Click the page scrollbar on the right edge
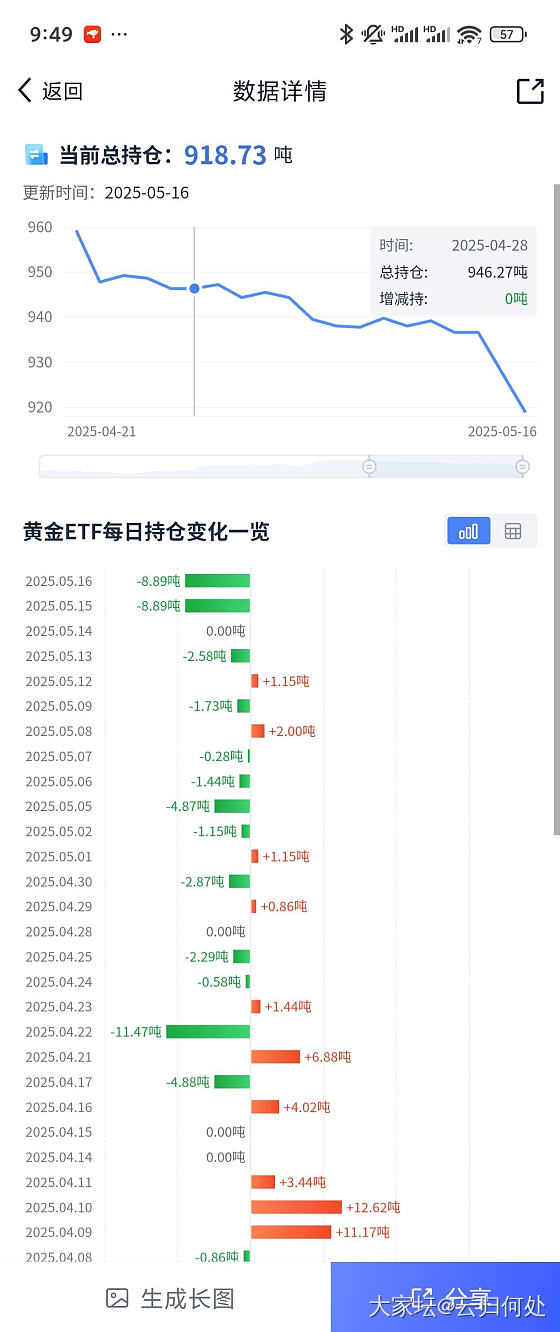Image resolution: width=560 pixels, height=1332 pixels. pyautogui.click(x=556, y=508)
